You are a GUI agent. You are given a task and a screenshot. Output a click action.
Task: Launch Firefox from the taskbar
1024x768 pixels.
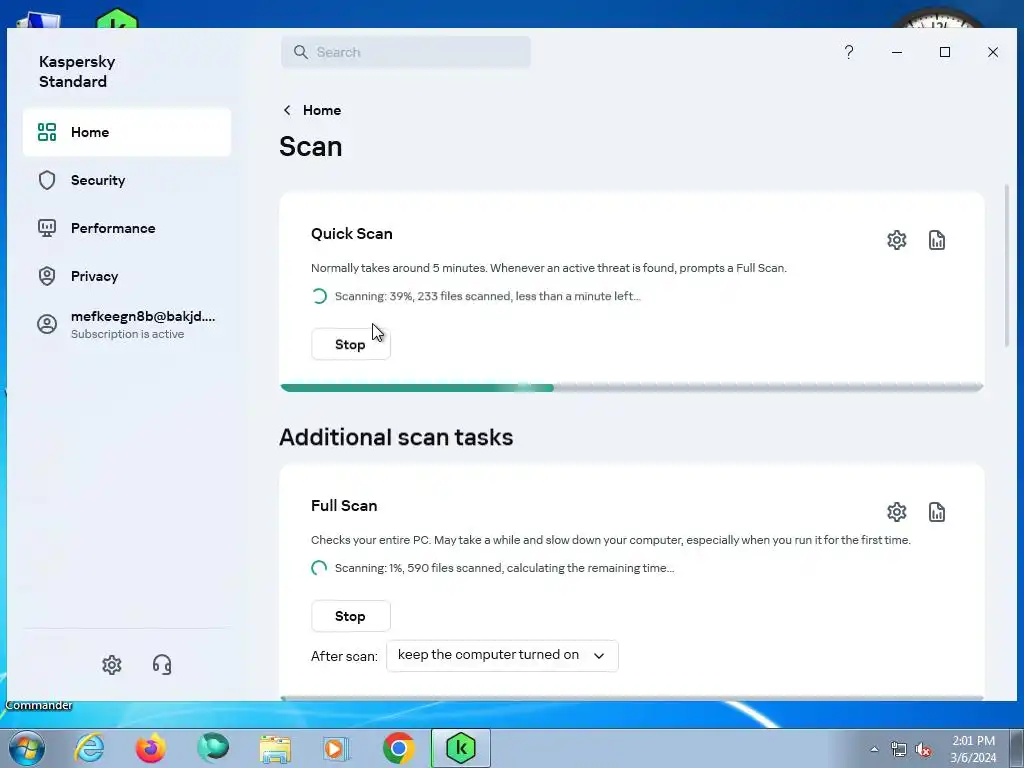(x=151, y=748)
